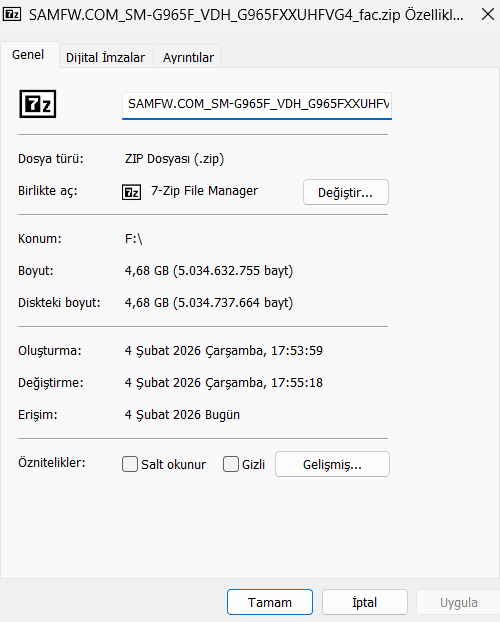Select the size 4,68 GB (5.034.632.755 bayt)
The image size is (500, 622).
point(209,271)
